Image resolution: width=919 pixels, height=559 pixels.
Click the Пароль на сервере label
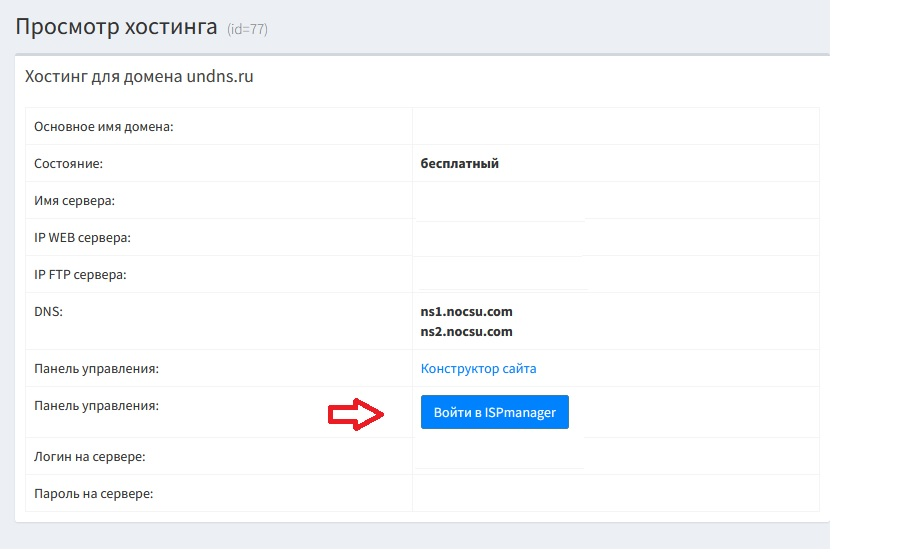pyautogui.click(x=93, y=494)
